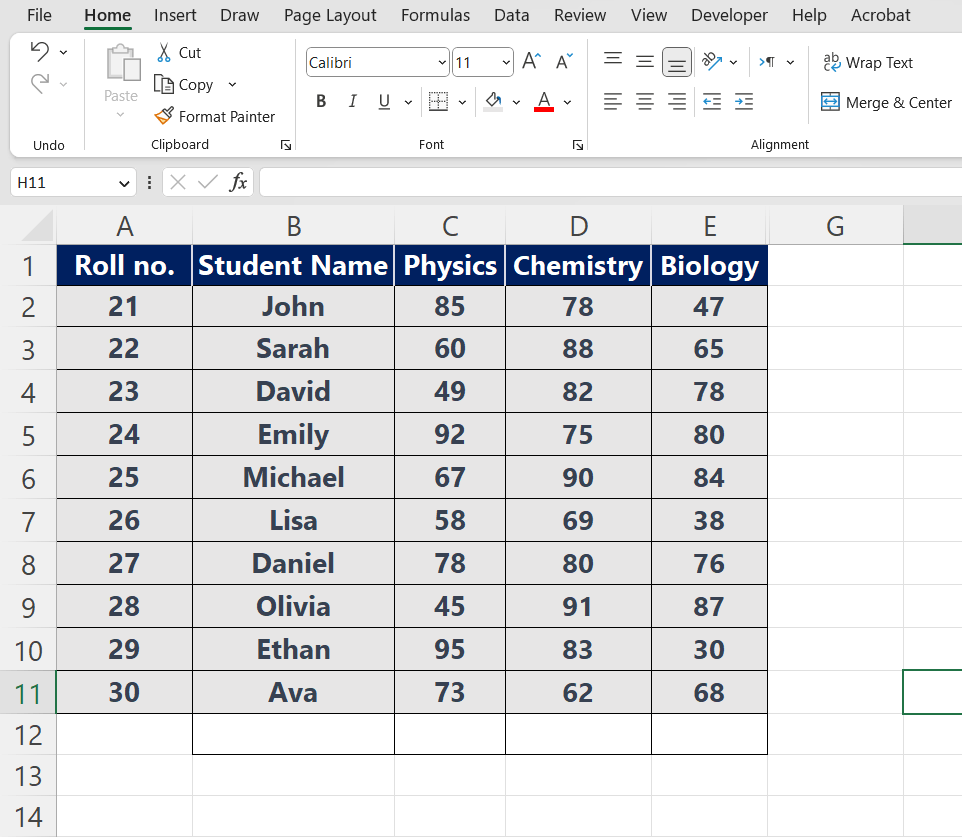Open the Developer tab
The image size is (962, 837).
point(729,15)
